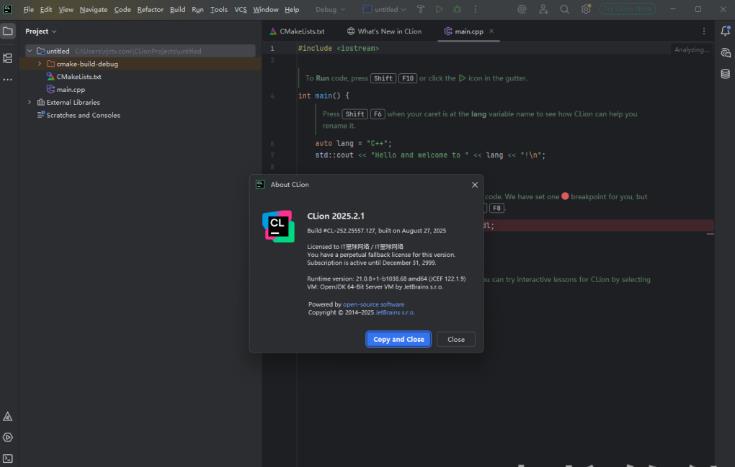
Task: Open the Debug build profile dropdown
Action: click(329, 9)
